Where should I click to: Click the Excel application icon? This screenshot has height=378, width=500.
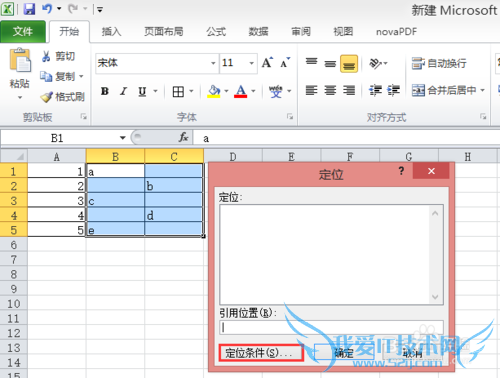tap(7, 9)
